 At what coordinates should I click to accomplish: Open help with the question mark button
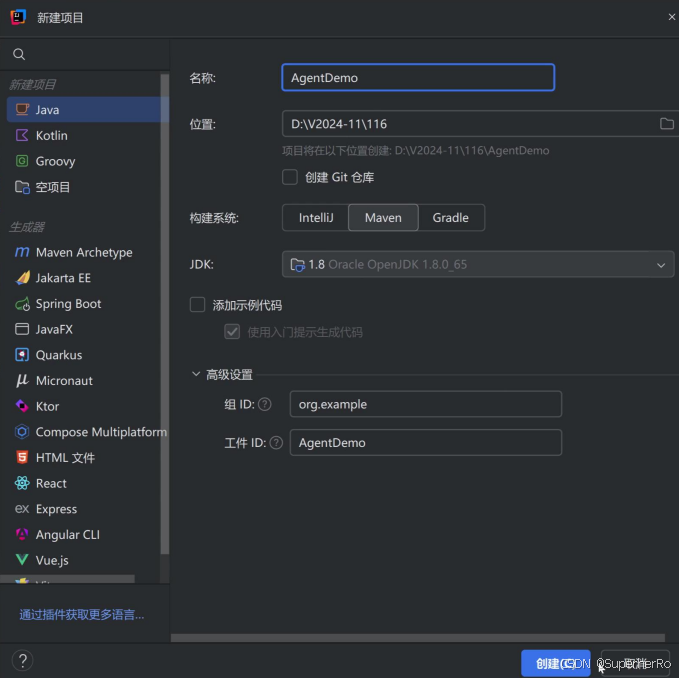(23, 661)
